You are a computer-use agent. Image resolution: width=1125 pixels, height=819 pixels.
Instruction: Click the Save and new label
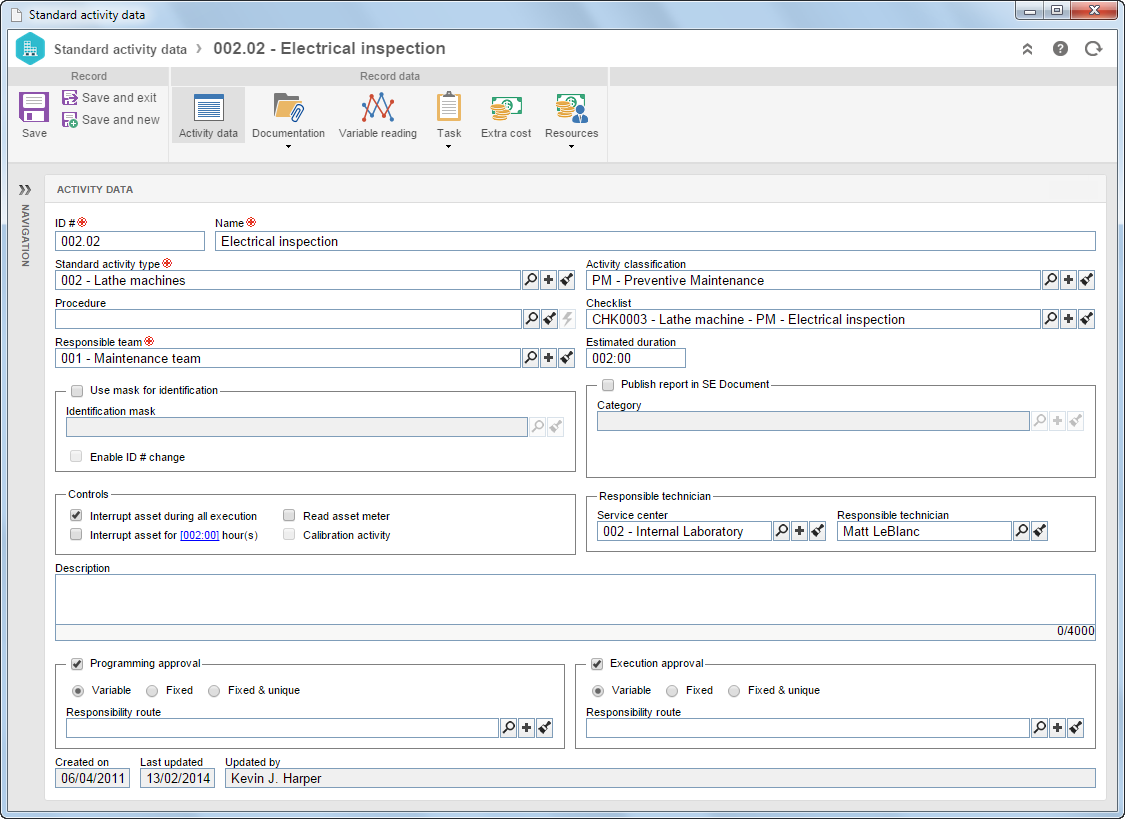click(x=121, y=120)
